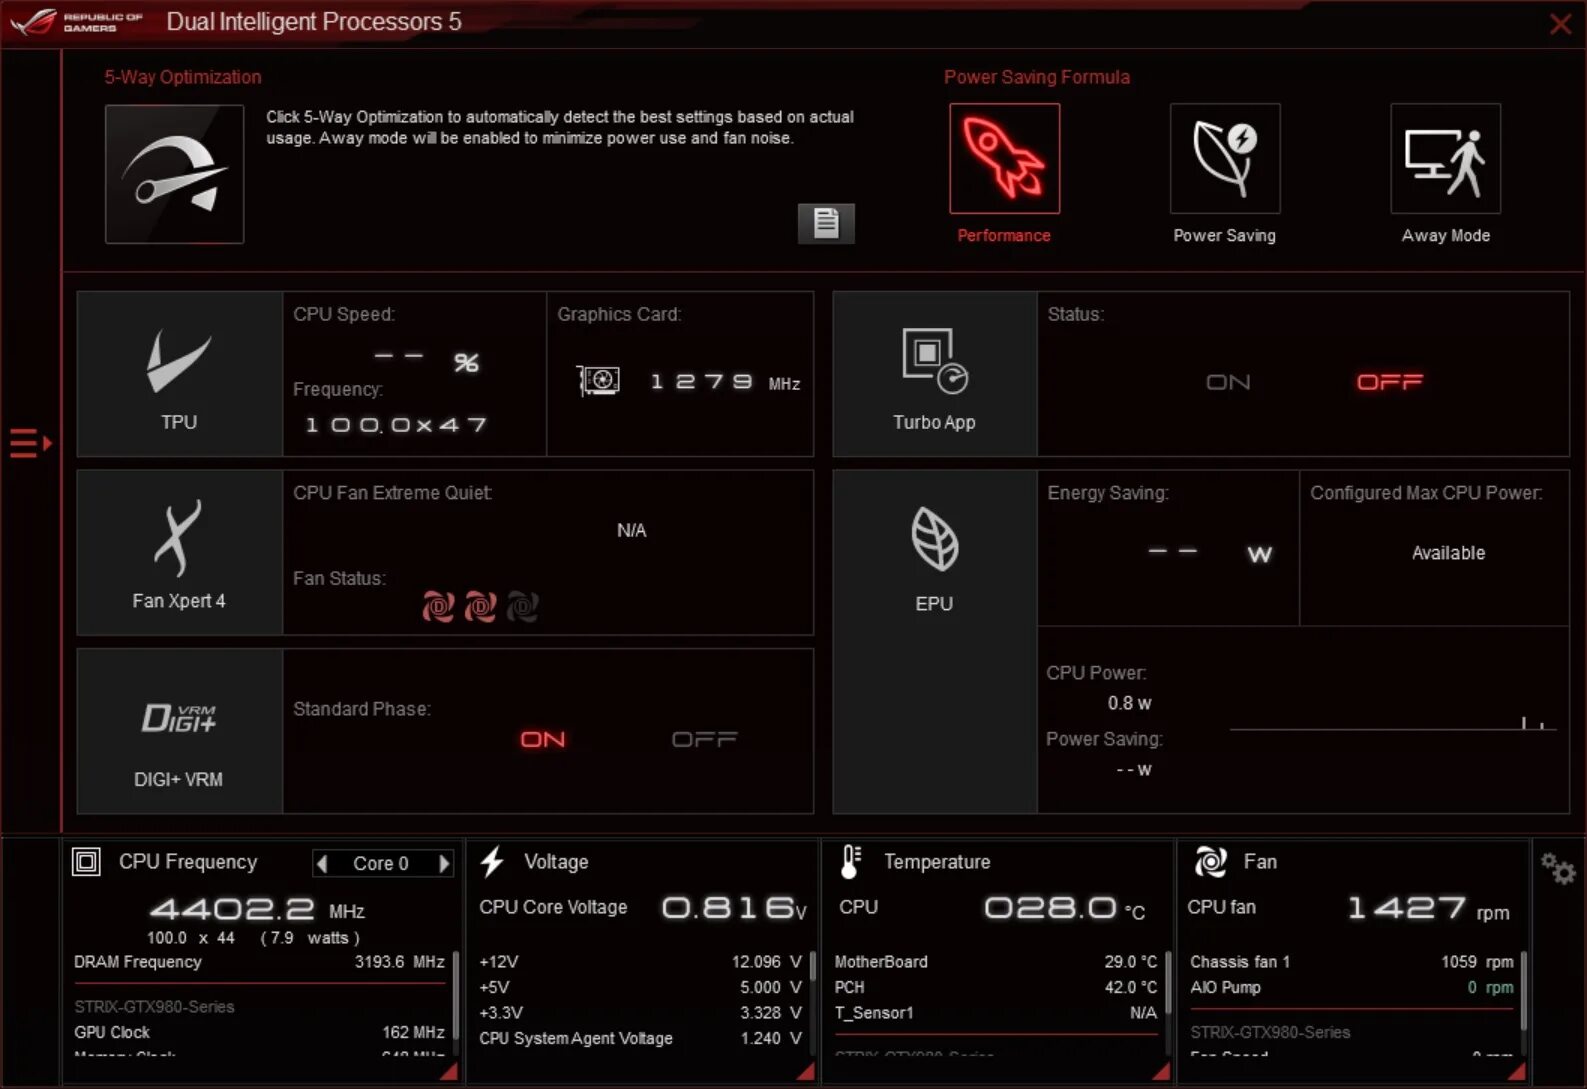Click the Fan panel scrollbar
Screen dimensions: 1587x1089
(x=1524, y=991)
